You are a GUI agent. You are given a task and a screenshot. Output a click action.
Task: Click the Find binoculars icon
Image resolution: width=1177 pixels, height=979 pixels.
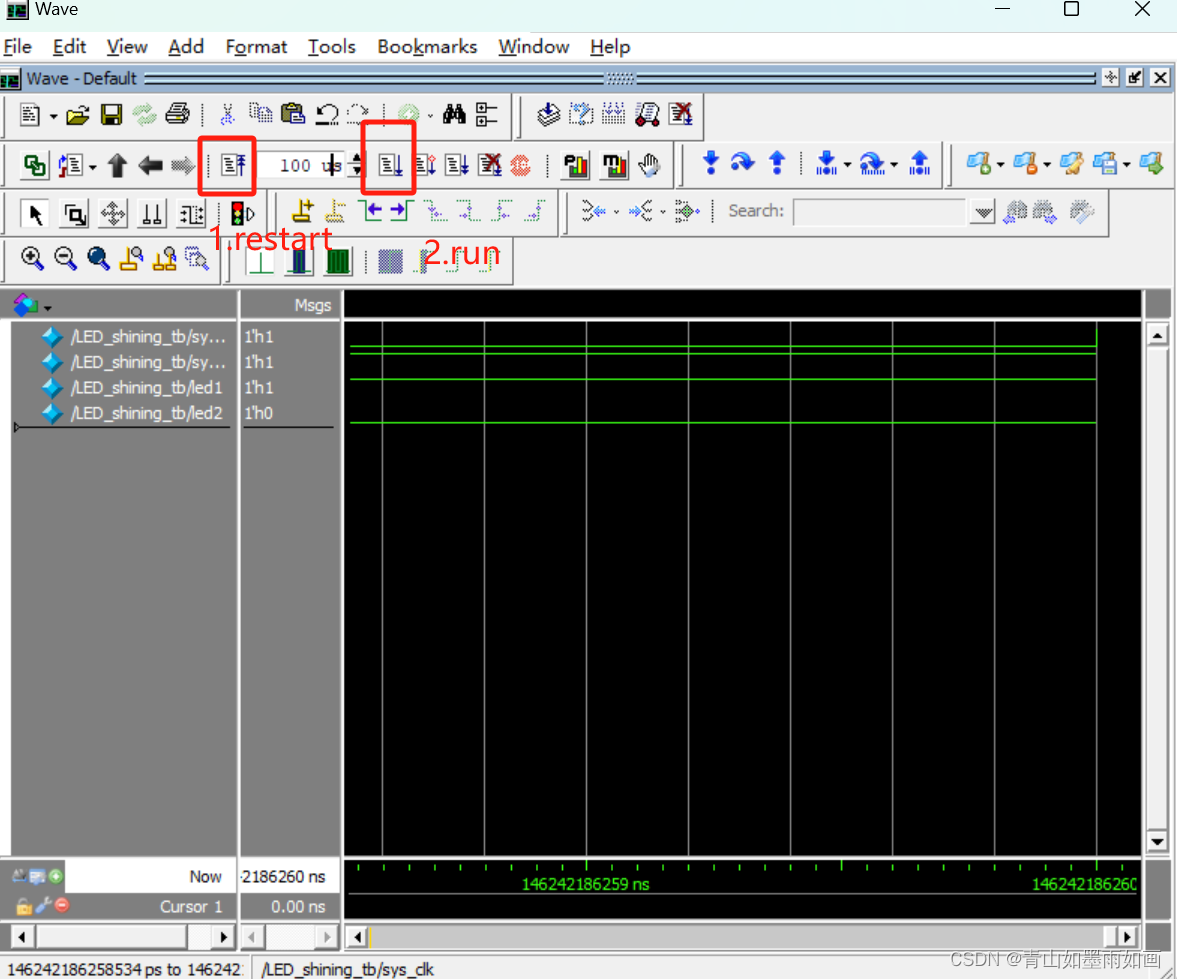[452, 114]
